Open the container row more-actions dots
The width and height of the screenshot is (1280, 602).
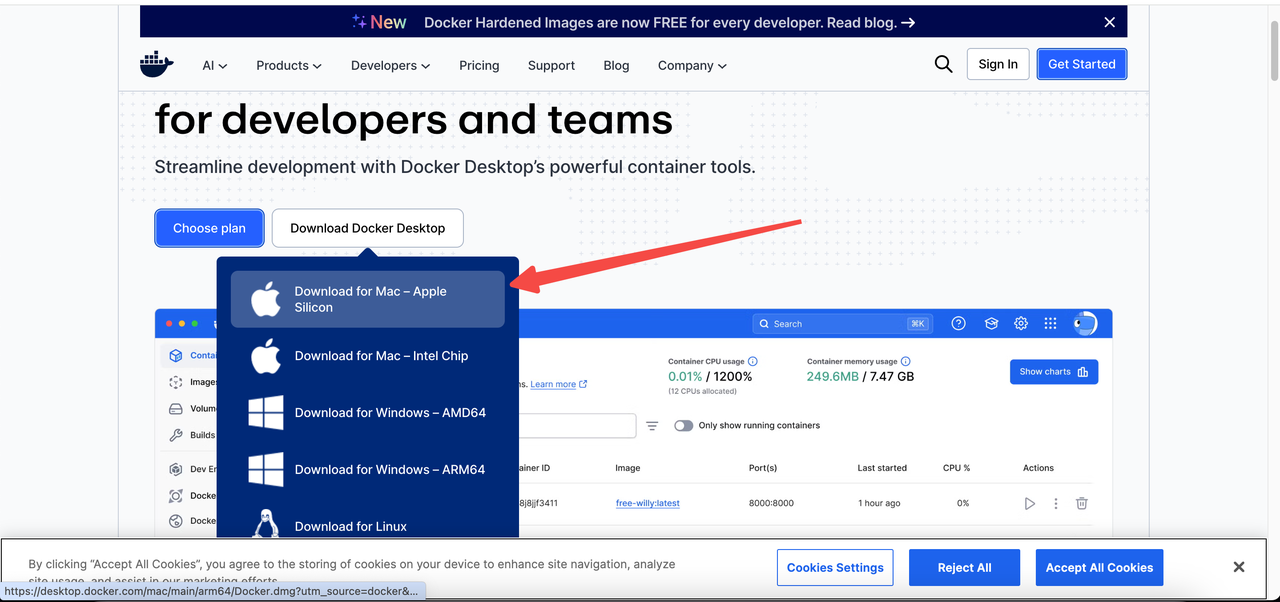pos(1056,503)
